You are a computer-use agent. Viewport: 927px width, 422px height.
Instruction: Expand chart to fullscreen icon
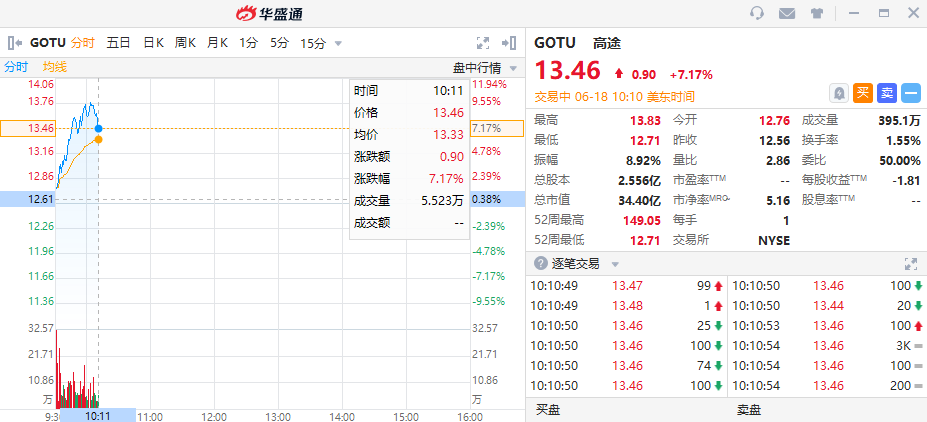click(483, 43)
